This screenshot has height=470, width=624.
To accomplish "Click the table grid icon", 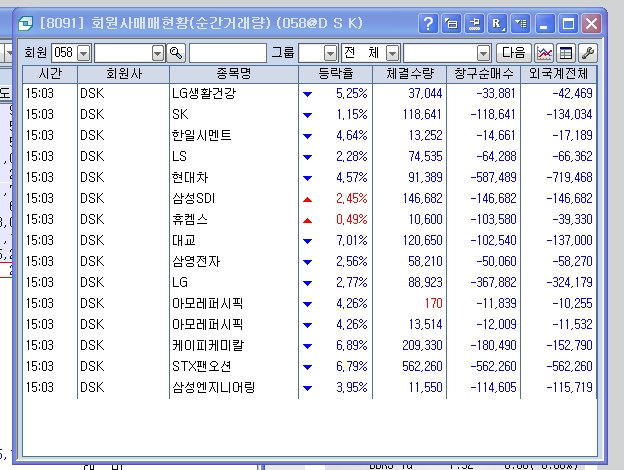I will (566, 52).
